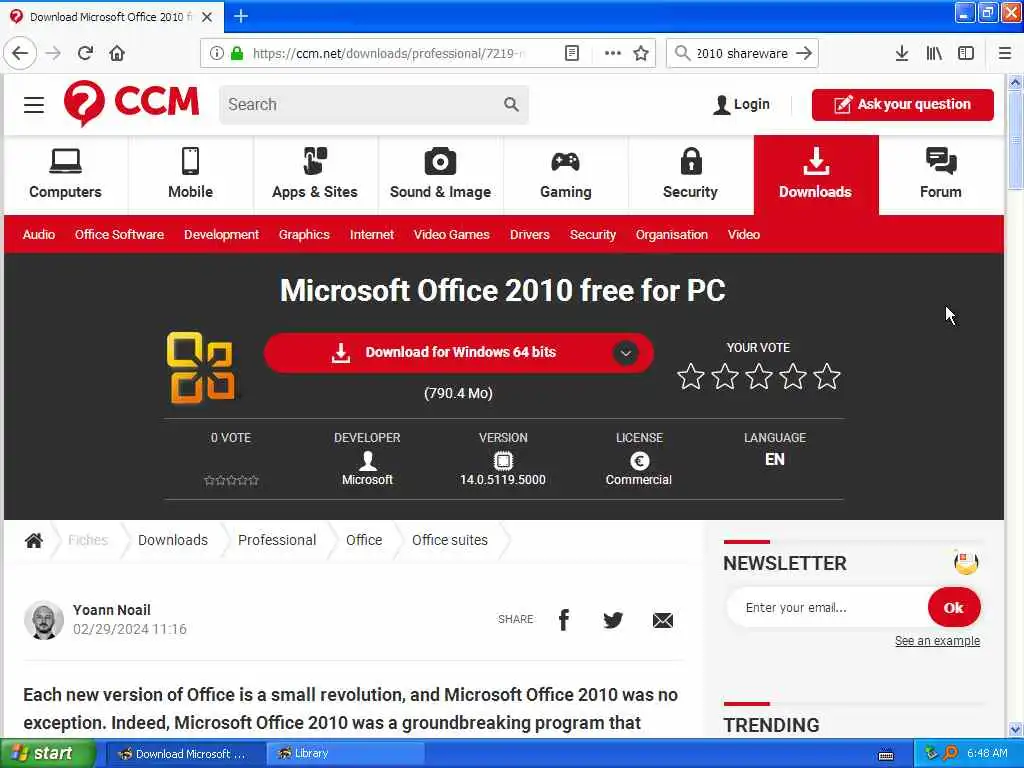
Task: Show site information icon in address bar
Action: click(x=217, y=53)
